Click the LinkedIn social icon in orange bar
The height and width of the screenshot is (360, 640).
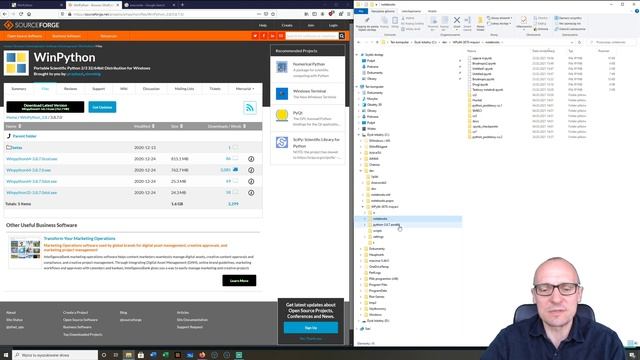coord(272,36)
